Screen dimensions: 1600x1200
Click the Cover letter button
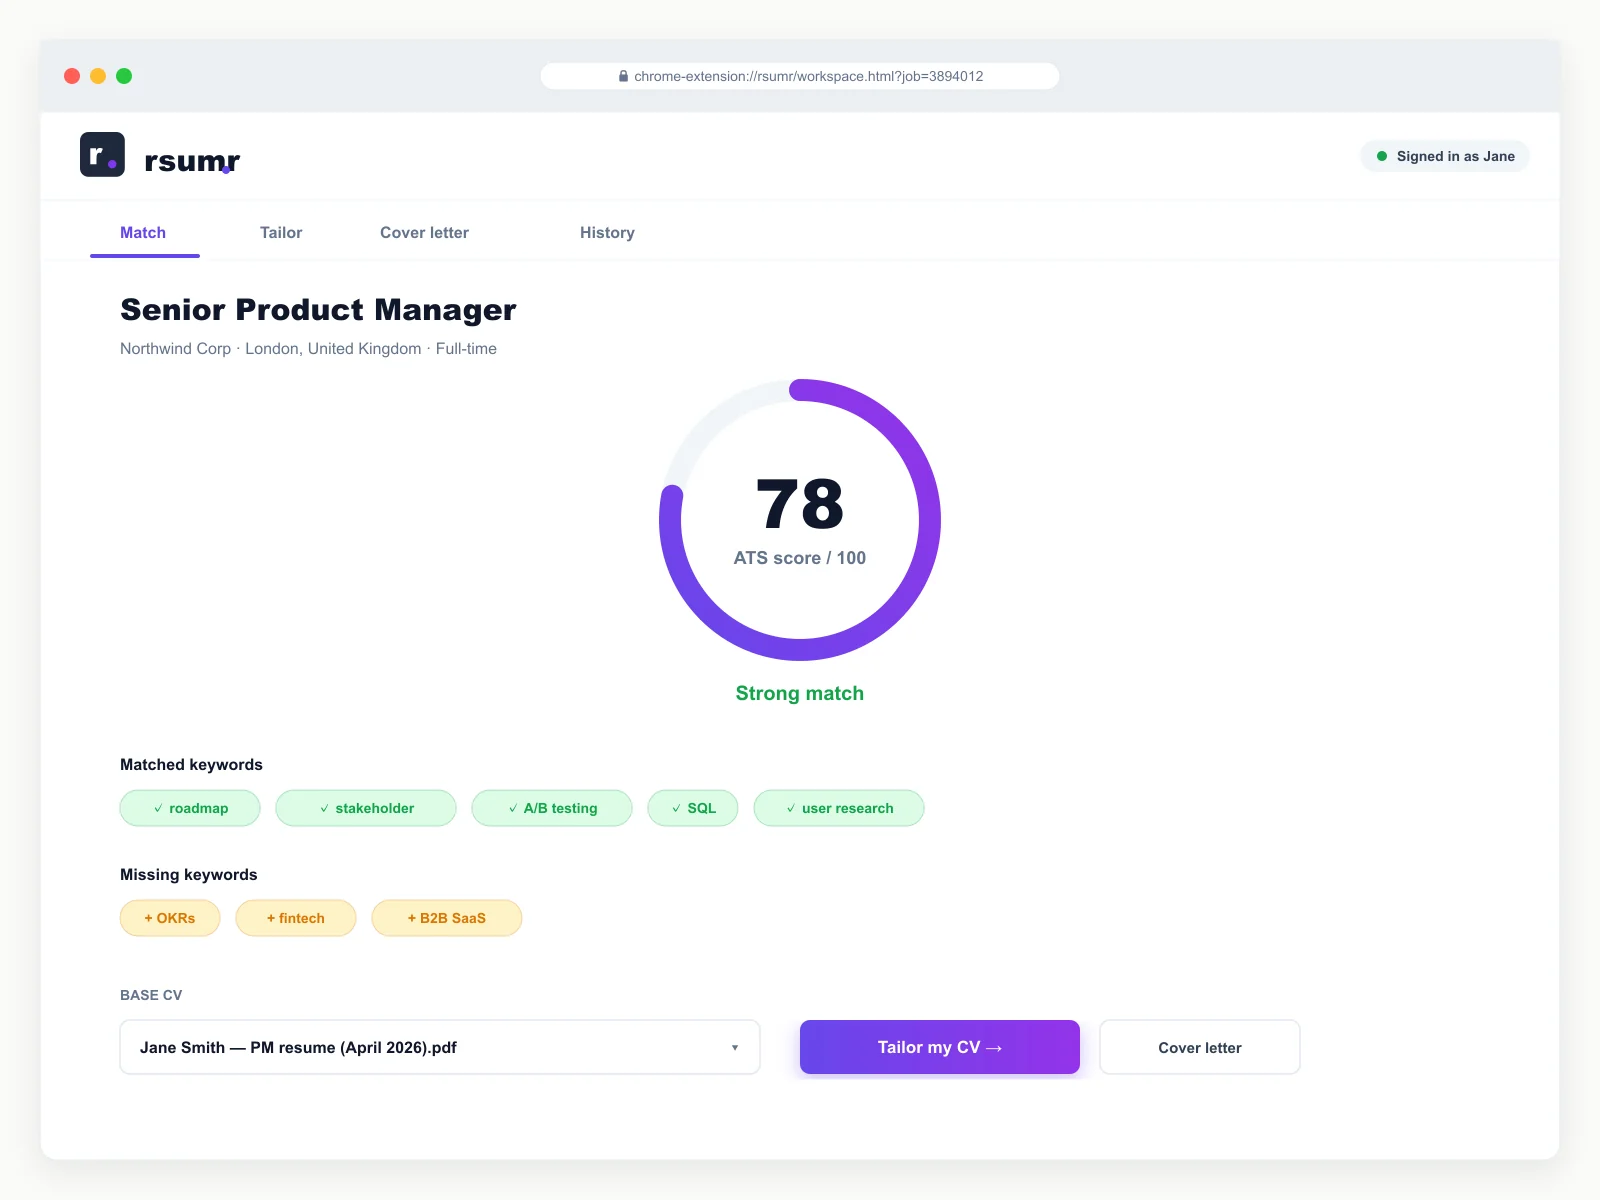[1199, 1047]
